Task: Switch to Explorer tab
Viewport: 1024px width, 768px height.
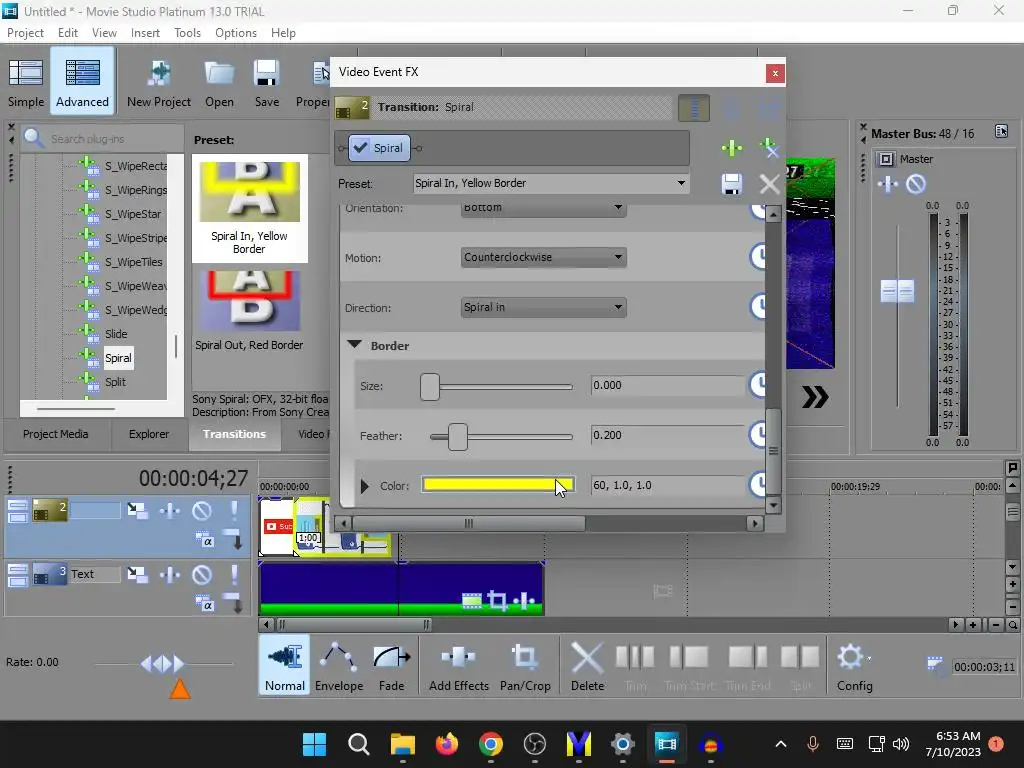Action: click(x=149, y=434)
